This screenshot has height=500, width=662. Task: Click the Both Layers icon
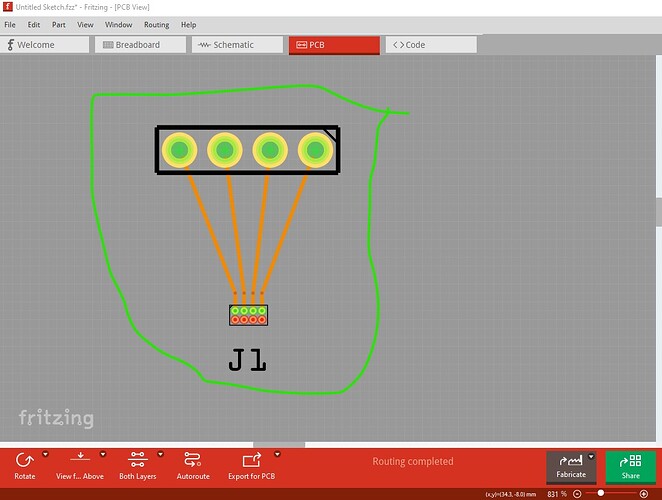pyautogui.click(x=138, y=460)
